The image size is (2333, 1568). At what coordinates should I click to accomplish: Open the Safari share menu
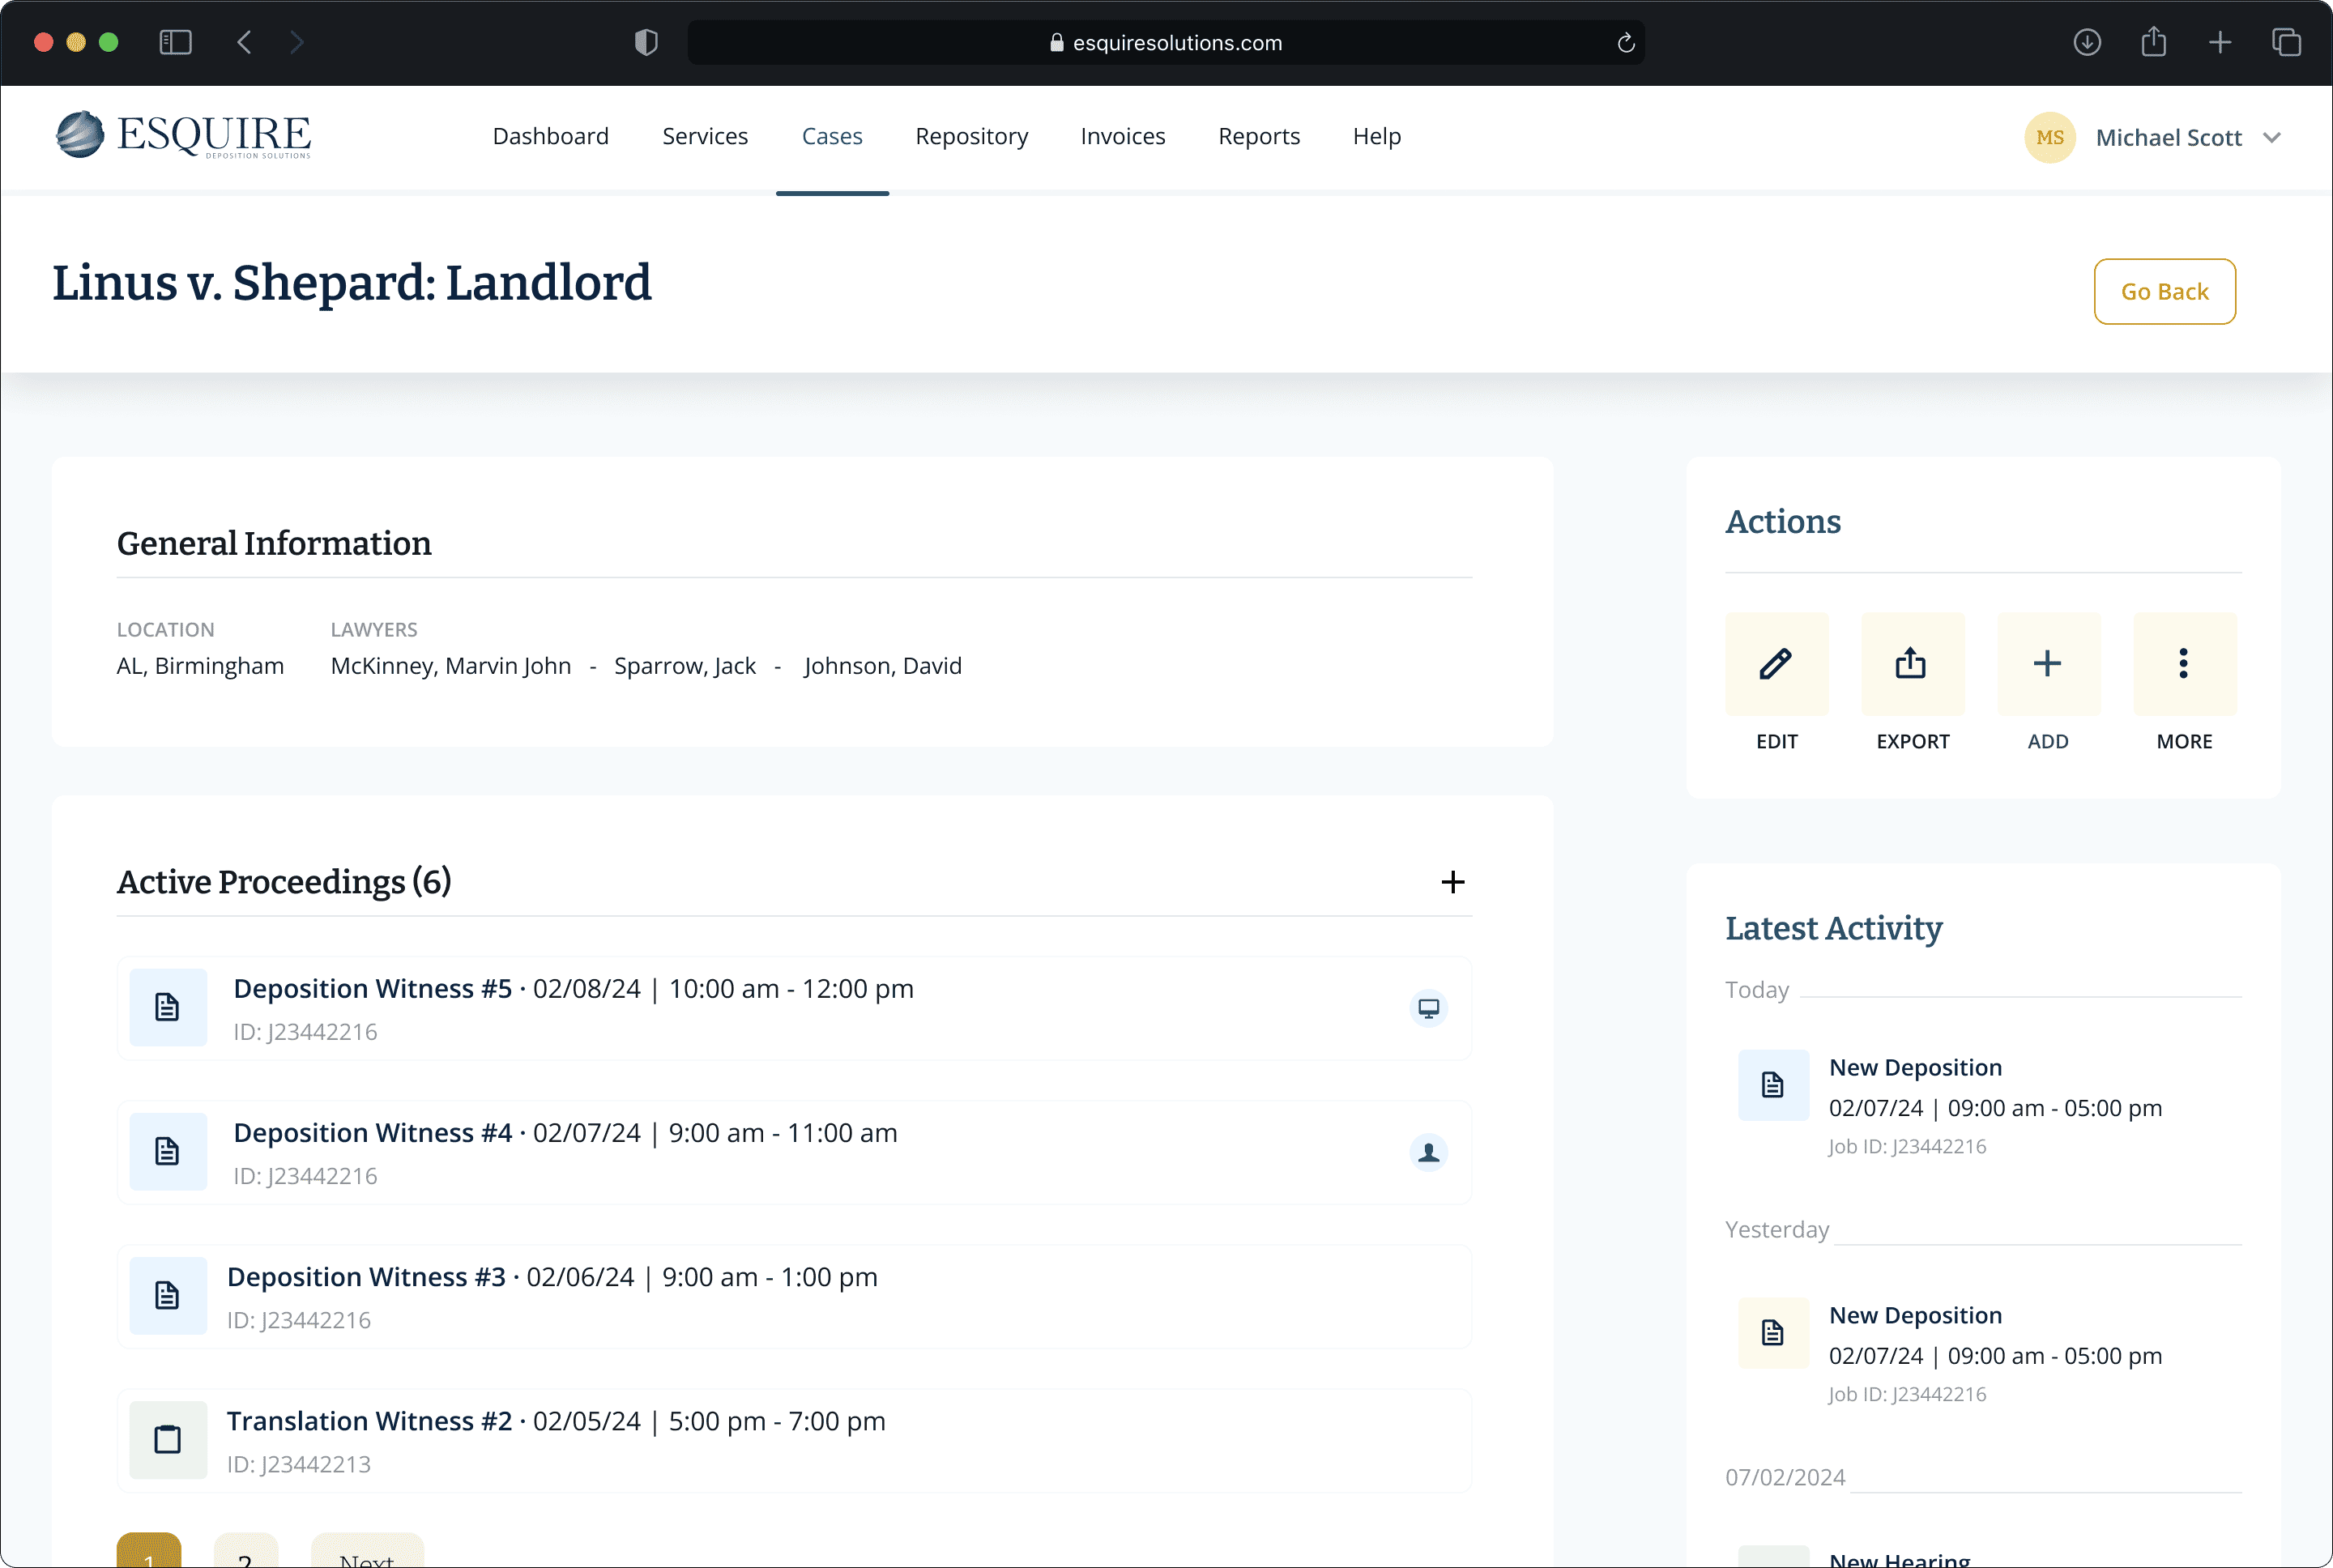pyautogui.click(x=2154, y=42)
